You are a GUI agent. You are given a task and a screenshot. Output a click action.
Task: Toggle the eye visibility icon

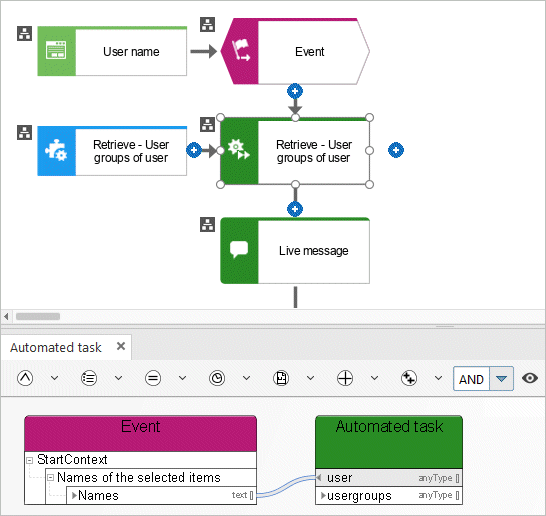[x=530, y=378]
